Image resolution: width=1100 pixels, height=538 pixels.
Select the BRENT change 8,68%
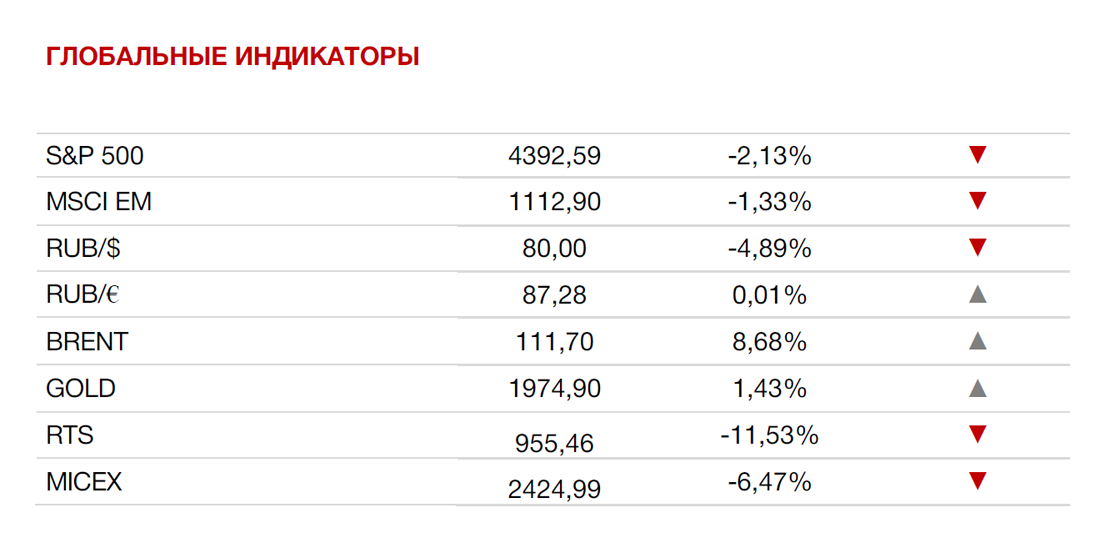769,342
